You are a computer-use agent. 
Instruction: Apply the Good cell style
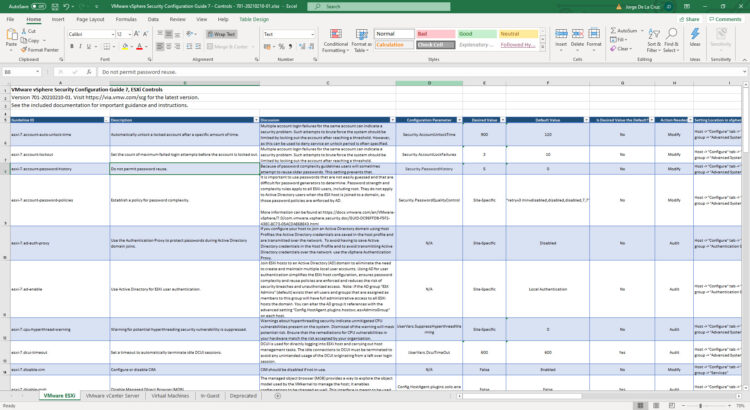click(477, 34)
